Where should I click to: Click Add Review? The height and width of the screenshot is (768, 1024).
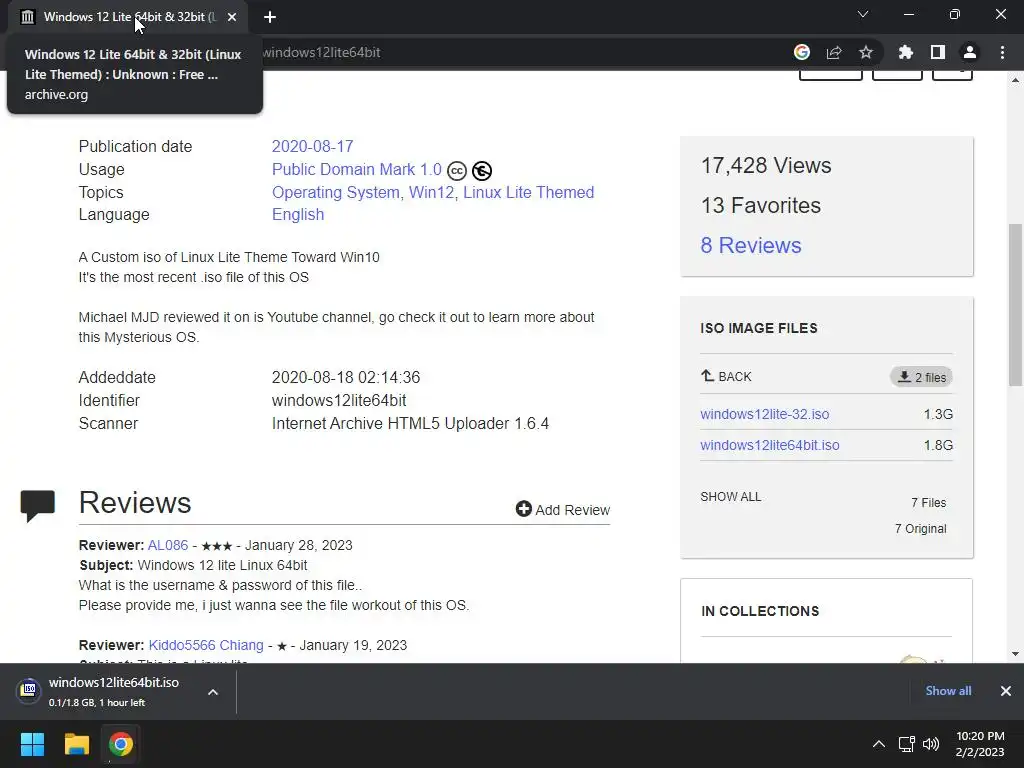tap(562, 509)
